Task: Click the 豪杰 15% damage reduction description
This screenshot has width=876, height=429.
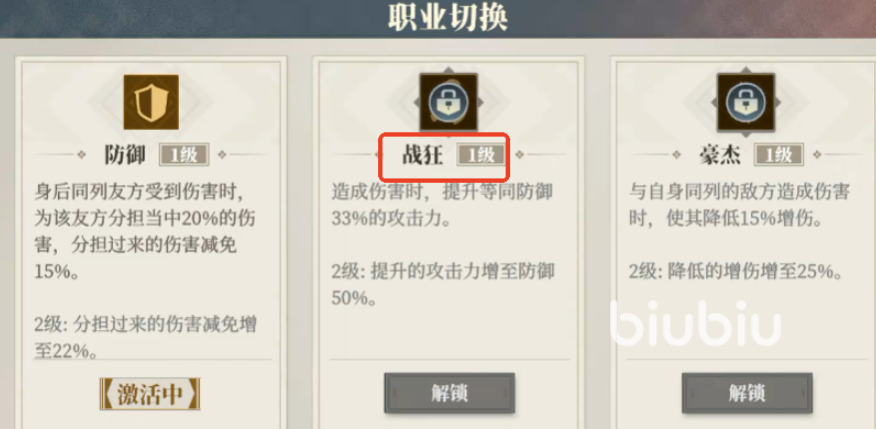Action: (x=739, y=205)
